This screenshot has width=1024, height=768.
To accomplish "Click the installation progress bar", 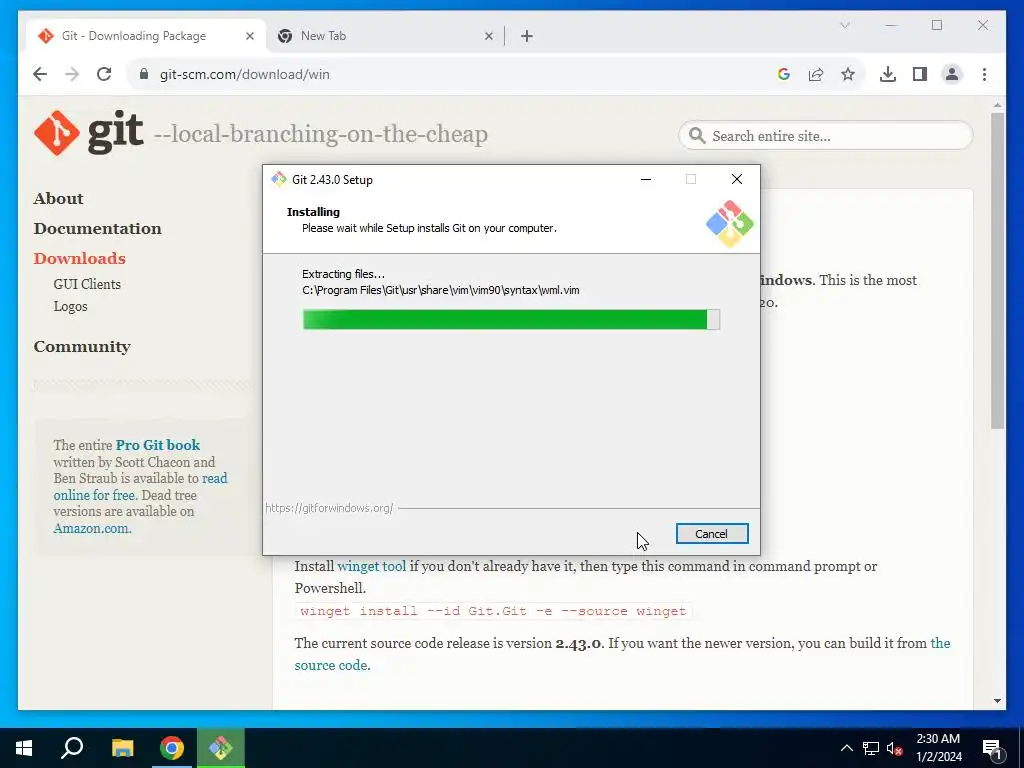I will [511, 319].
